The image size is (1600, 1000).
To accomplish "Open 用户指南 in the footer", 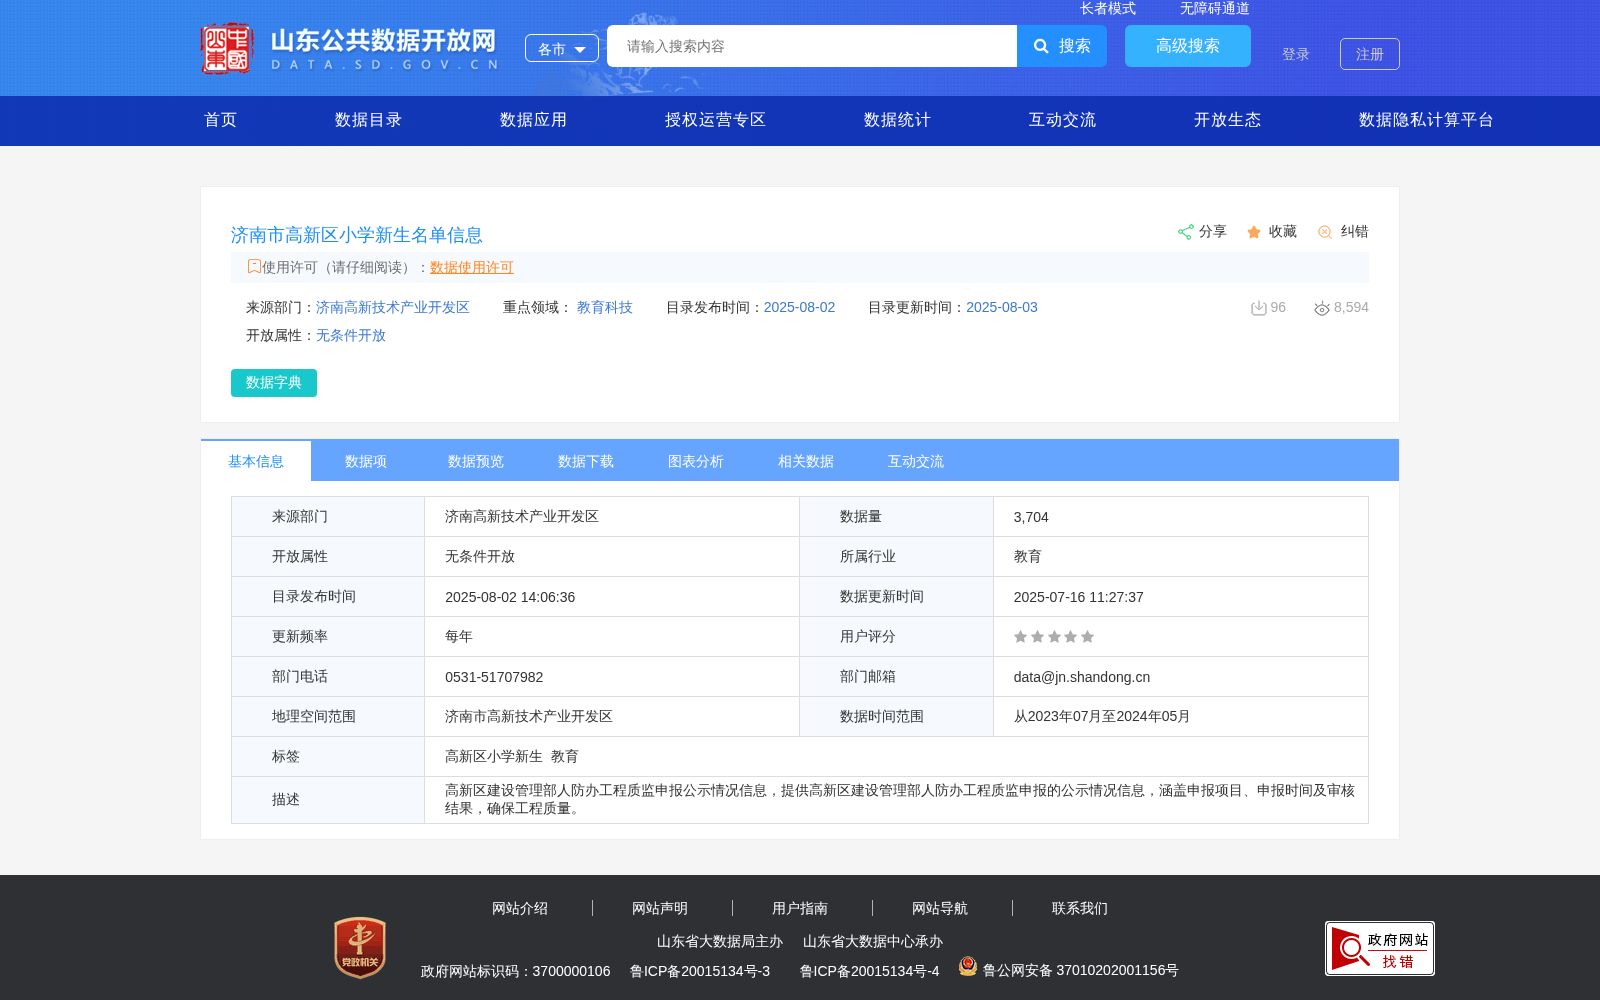I will pyautogui.click(x=800, y=908).
